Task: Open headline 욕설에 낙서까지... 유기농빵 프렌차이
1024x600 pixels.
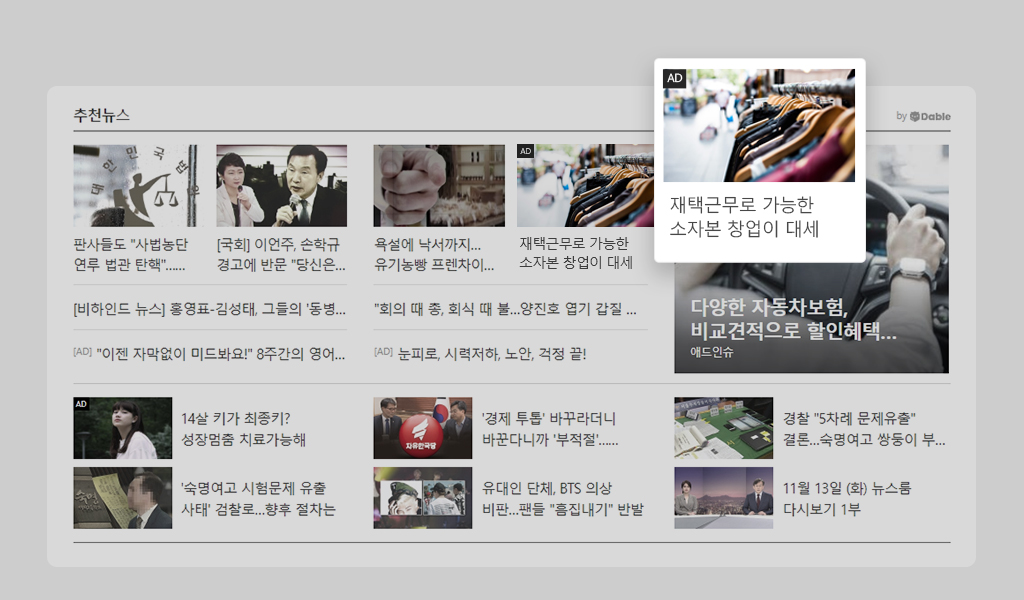Action: pos(434,254)
